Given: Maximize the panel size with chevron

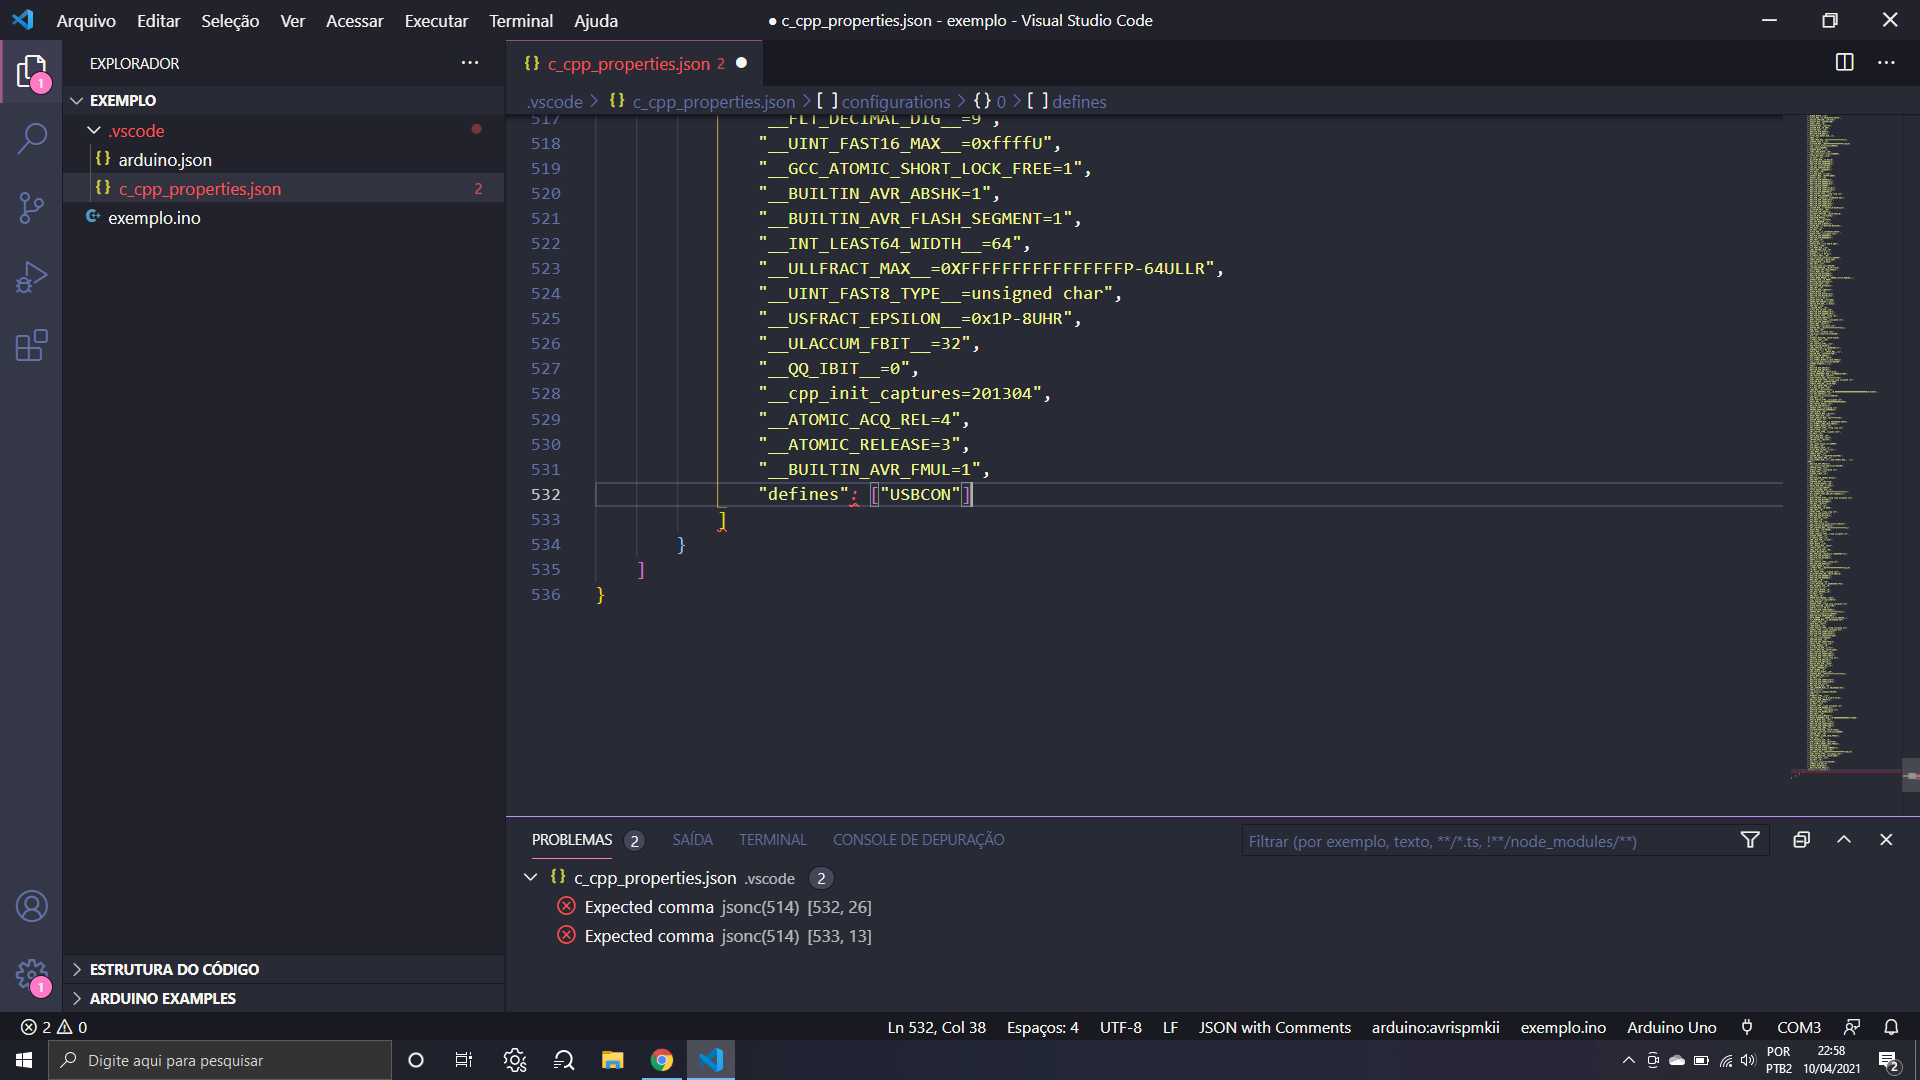Looking at the screenshot, I should click(1844, 840).
